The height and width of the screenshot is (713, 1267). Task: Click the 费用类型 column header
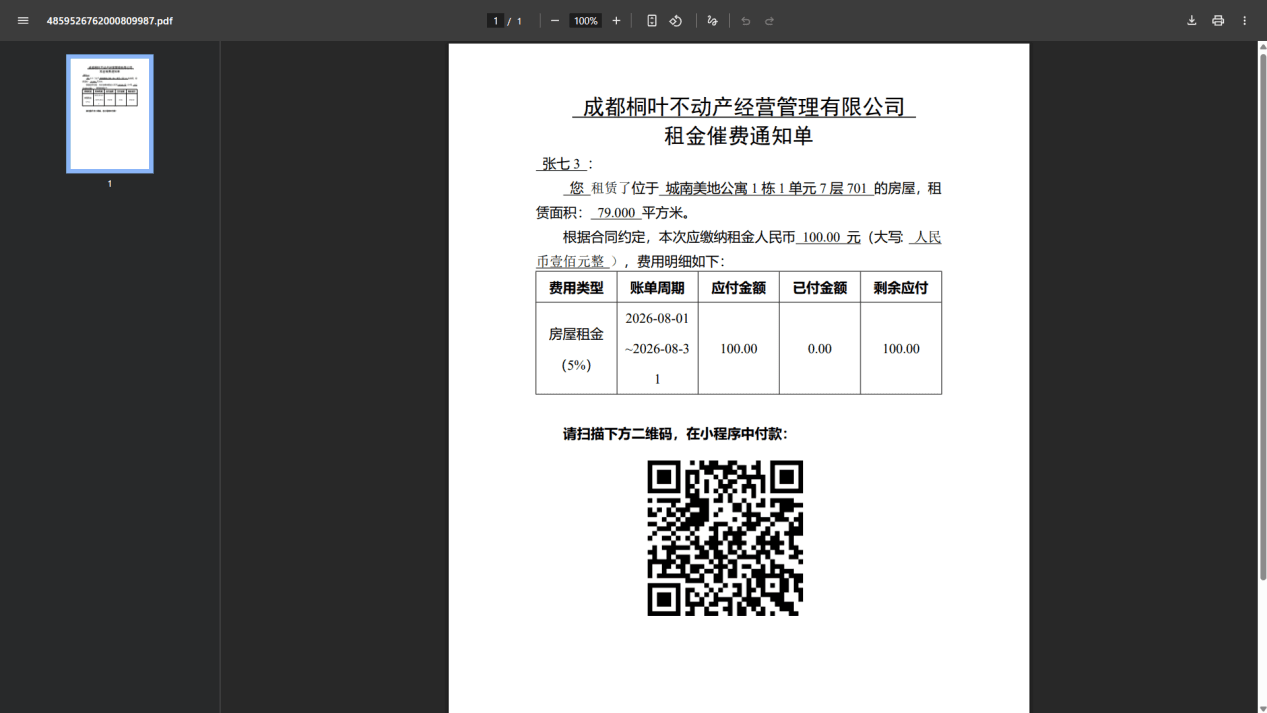[576, 288]
